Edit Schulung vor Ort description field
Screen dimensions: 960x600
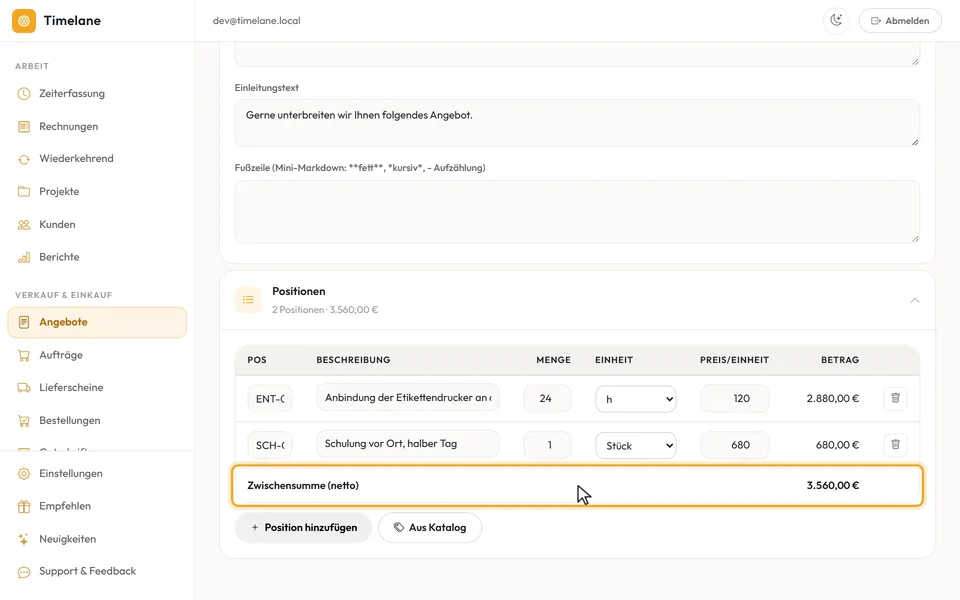[x=408, y=444]
